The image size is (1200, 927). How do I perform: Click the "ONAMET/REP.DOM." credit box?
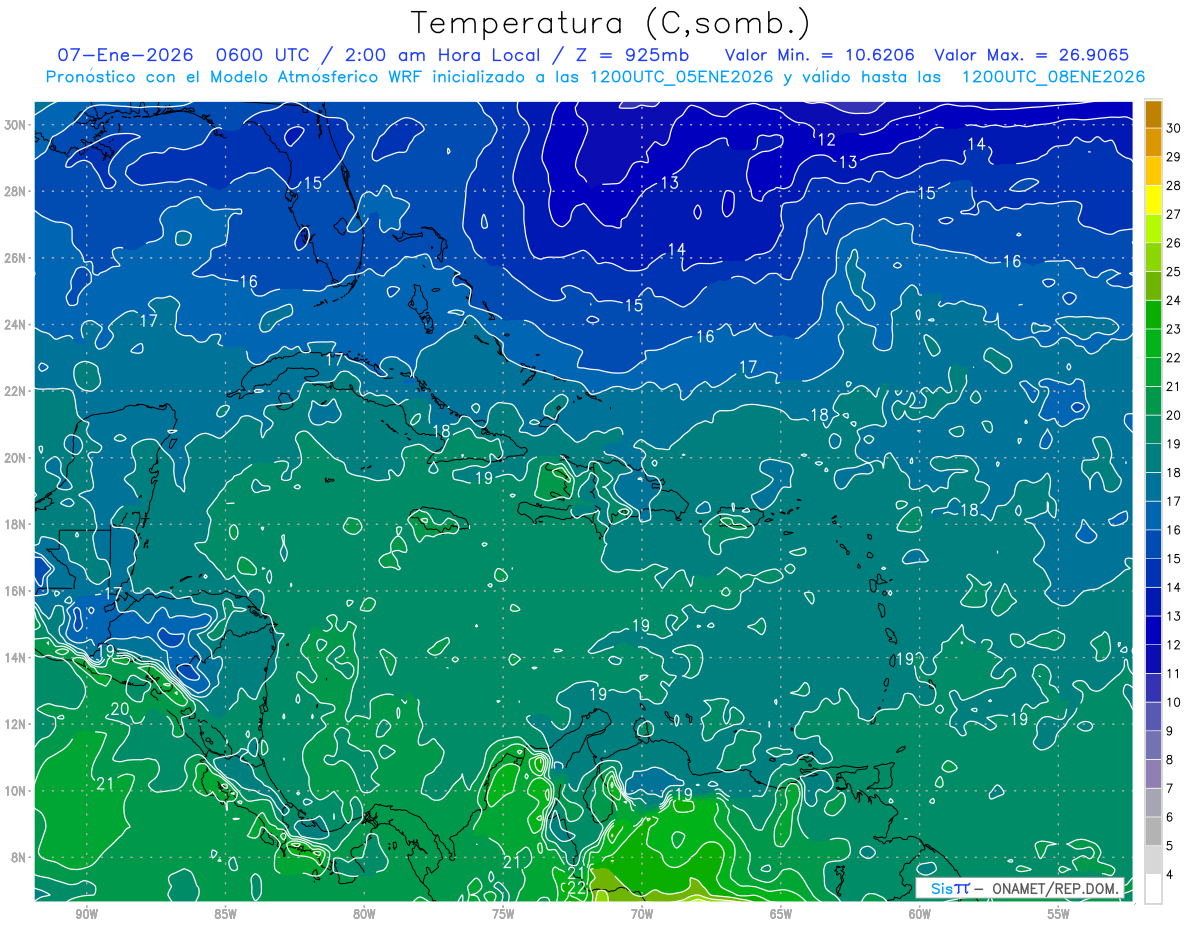[1019, 888]
